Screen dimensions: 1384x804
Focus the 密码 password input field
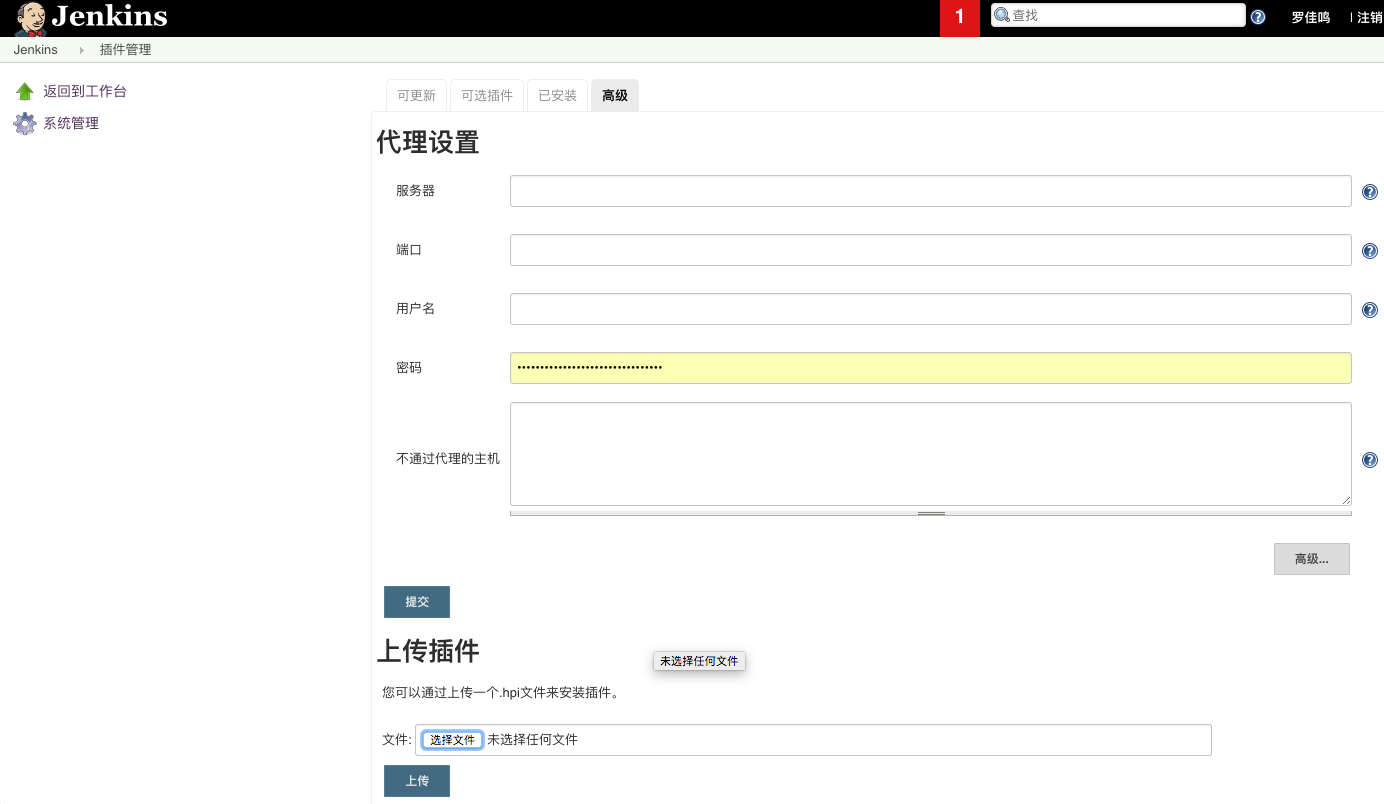coord(930,368)
